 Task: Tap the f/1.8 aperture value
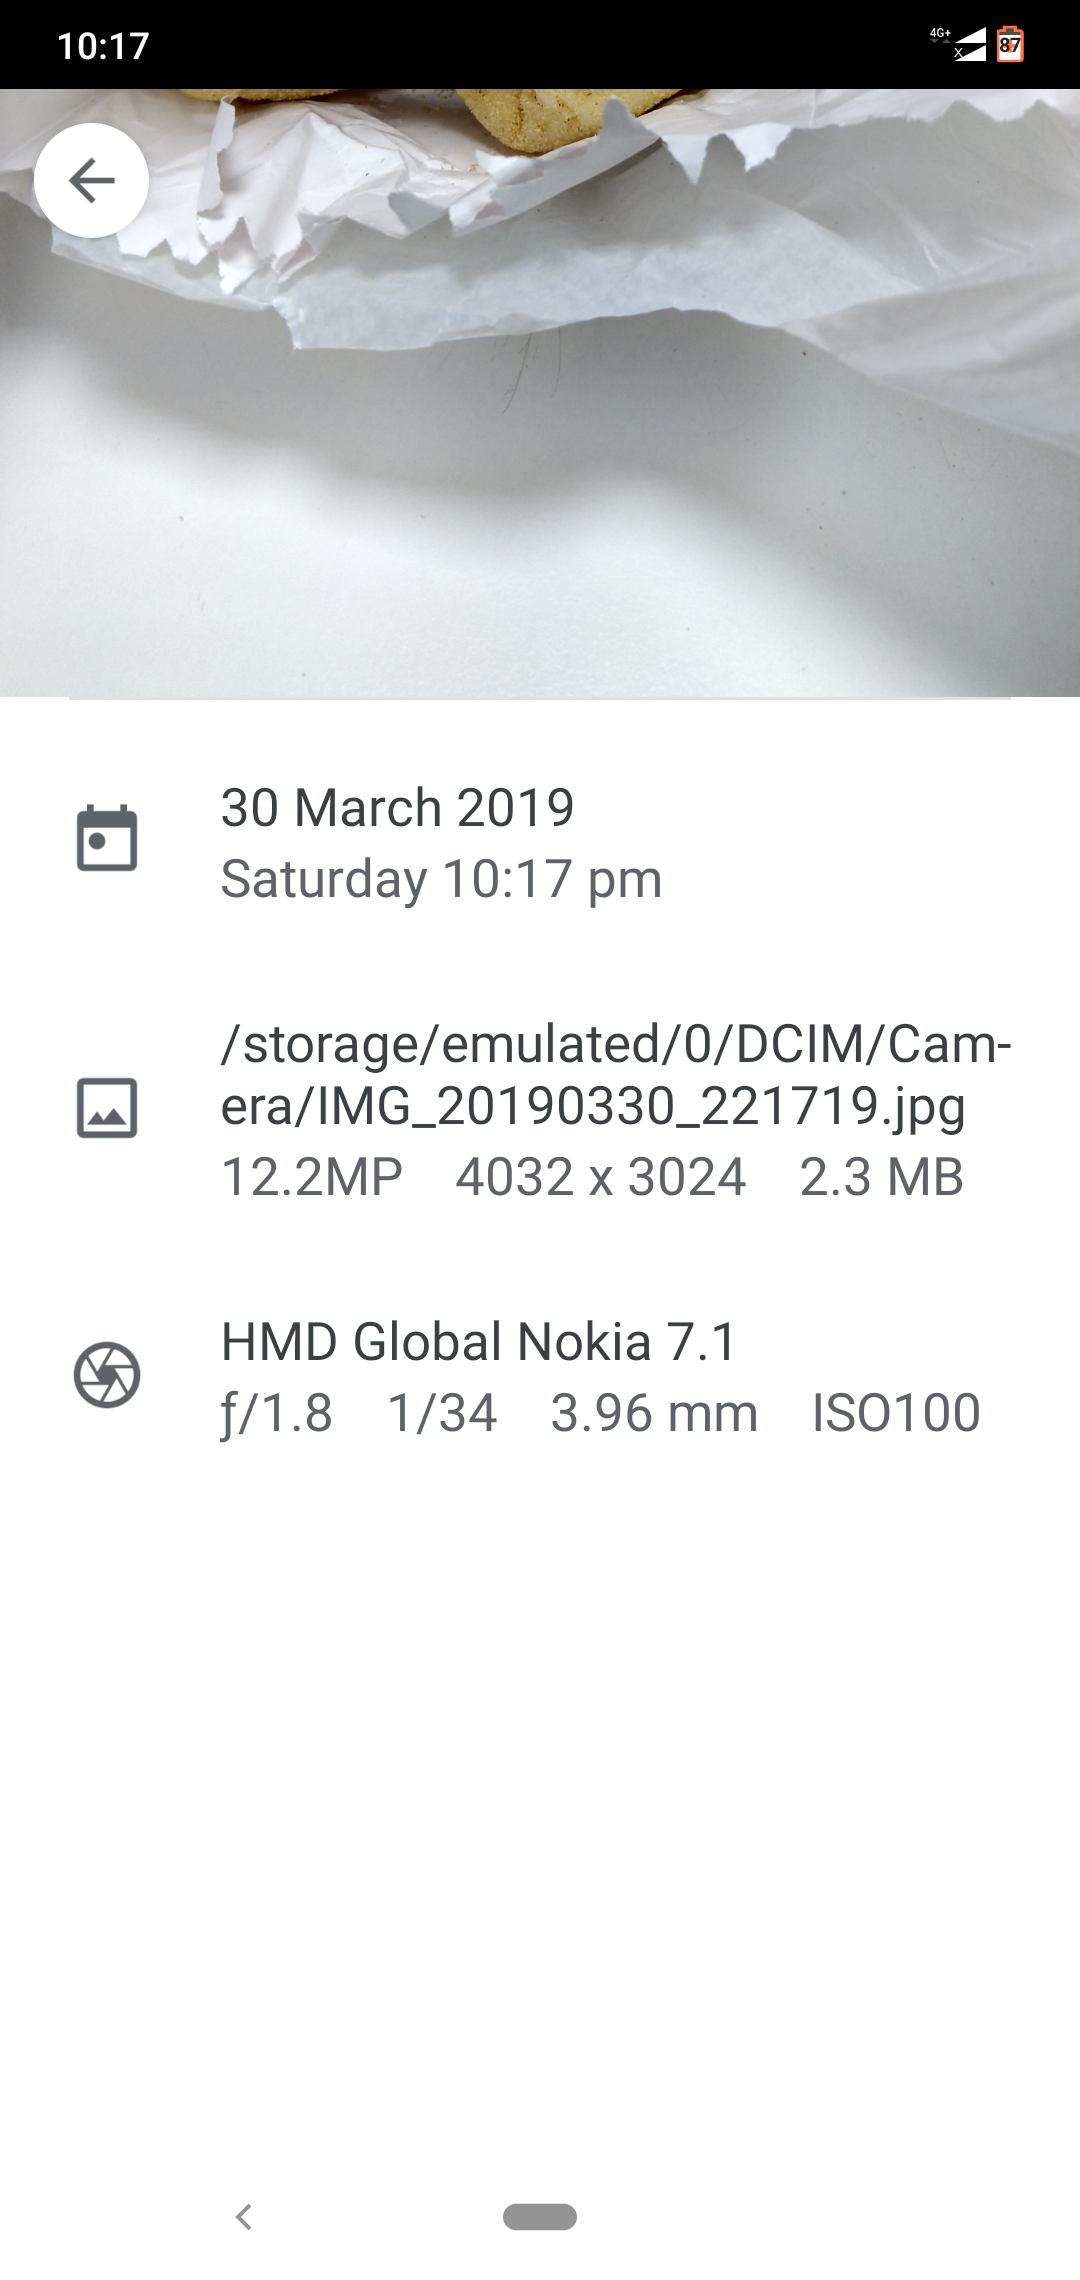click(277, 1413)
